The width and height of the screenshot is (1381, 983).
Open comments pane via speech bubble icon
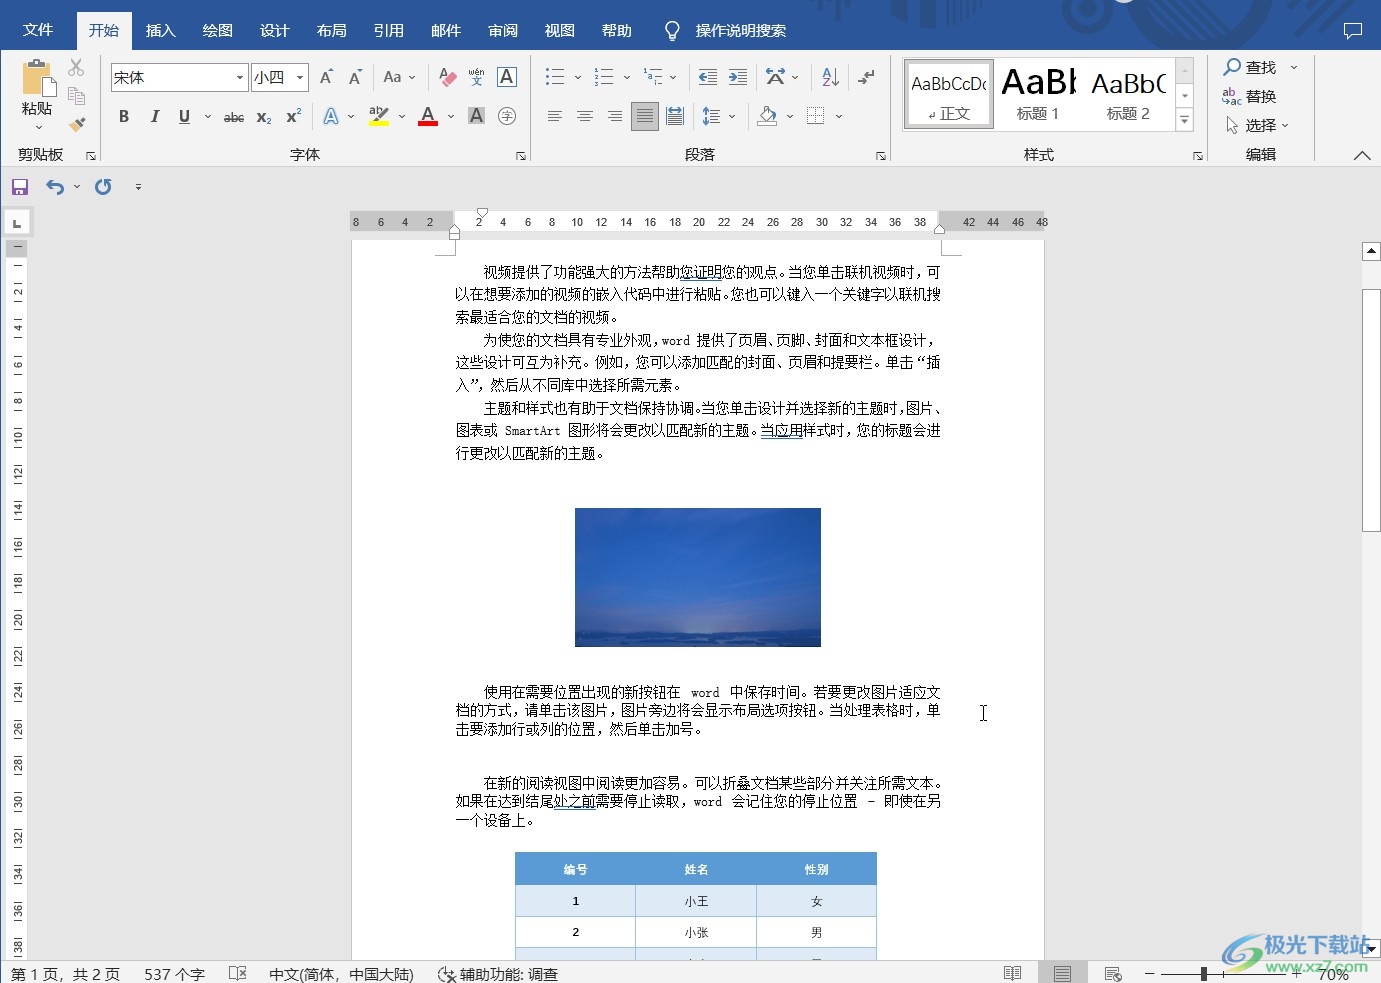[x=1353, y=31]
